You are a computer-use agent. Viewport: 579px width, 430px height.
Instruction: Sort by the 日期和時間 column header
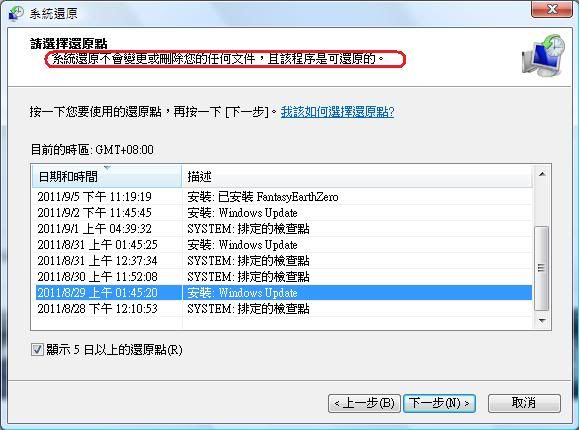[107, 177]
